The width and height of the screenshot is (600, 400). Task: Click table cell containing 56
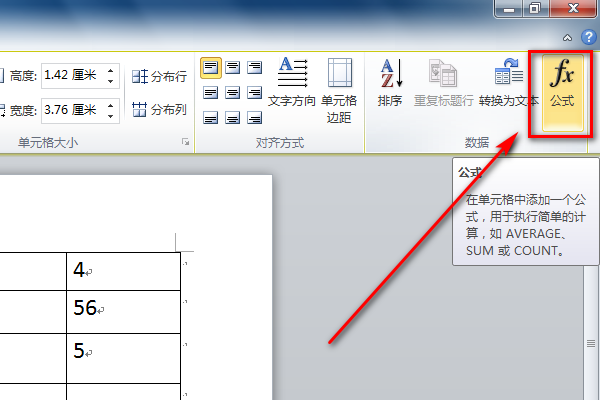pyautogui.click(x=123, y=312)
